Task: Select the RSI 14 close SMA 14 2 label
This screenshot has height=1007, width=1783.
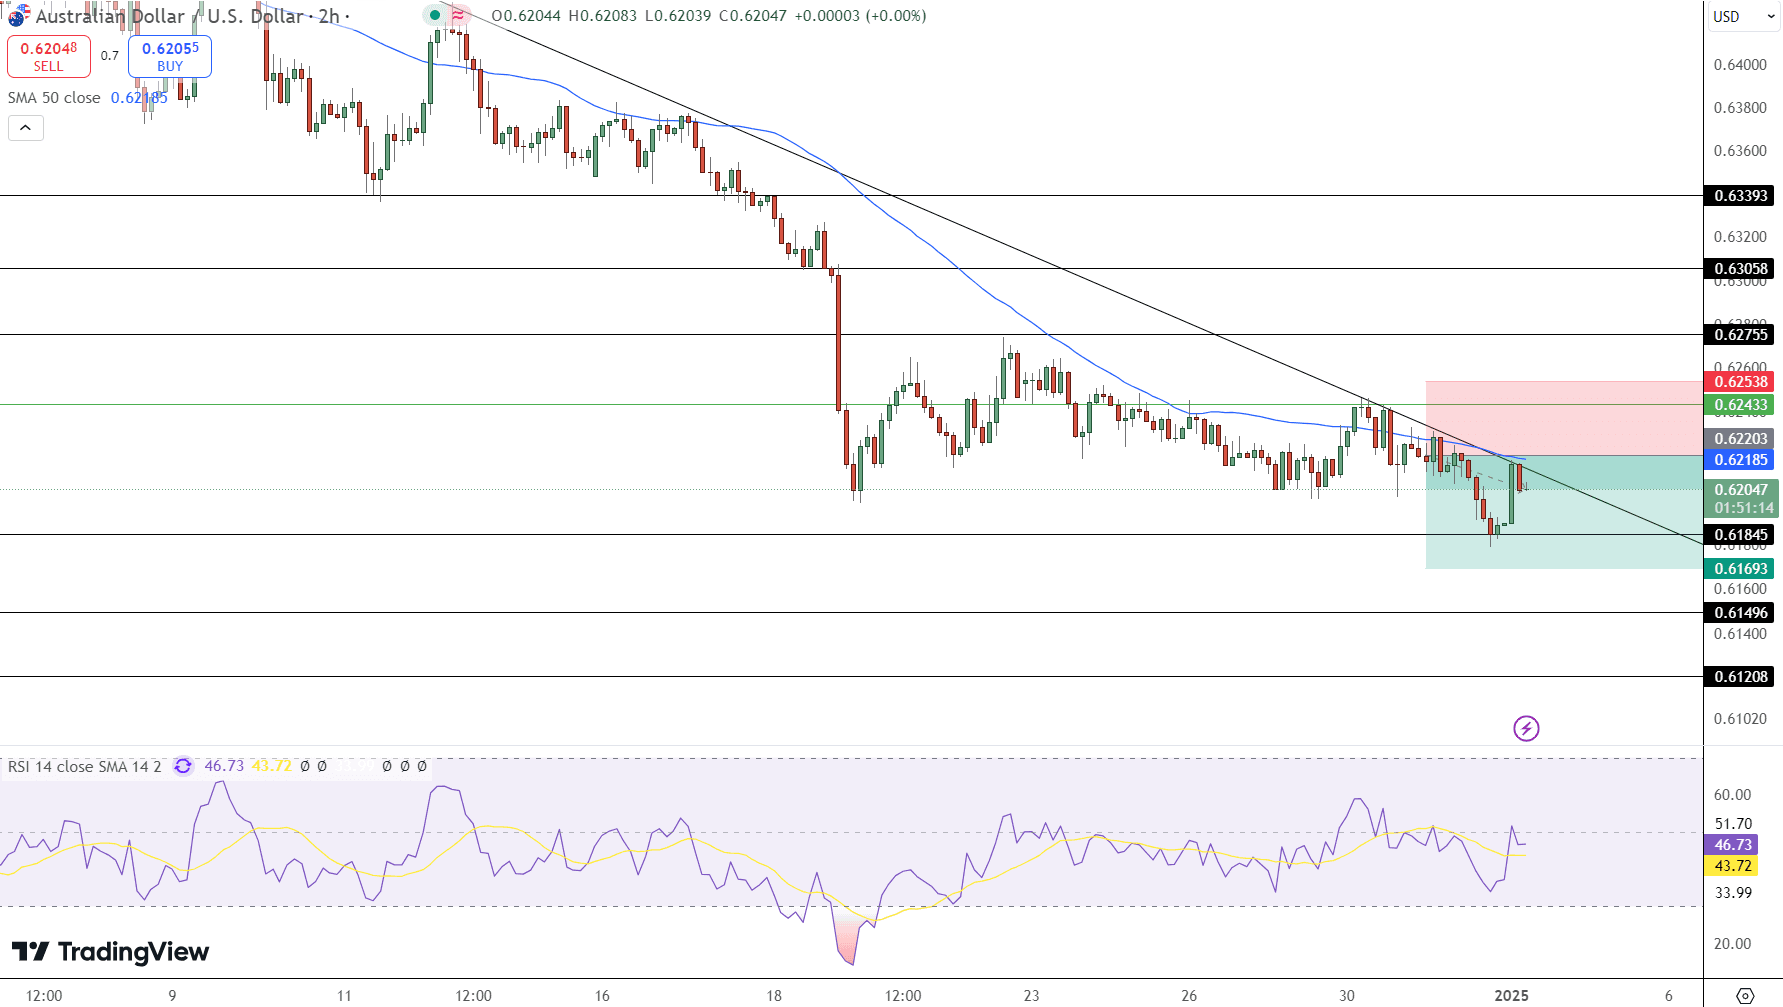Action: (x=85, y=766)
